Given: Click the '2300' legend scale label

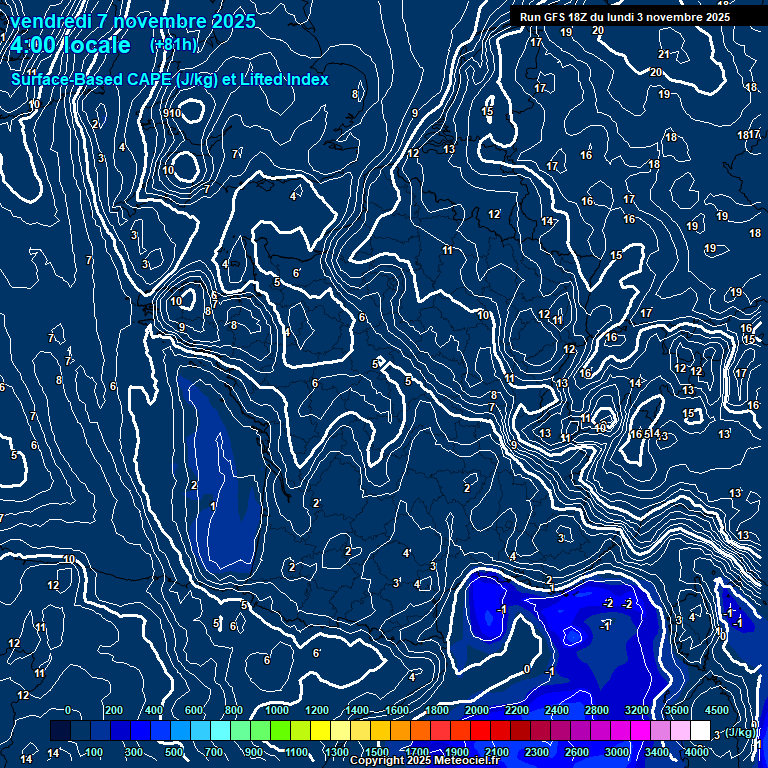Looking at the screenshot, I should click(x=537, y=752).
